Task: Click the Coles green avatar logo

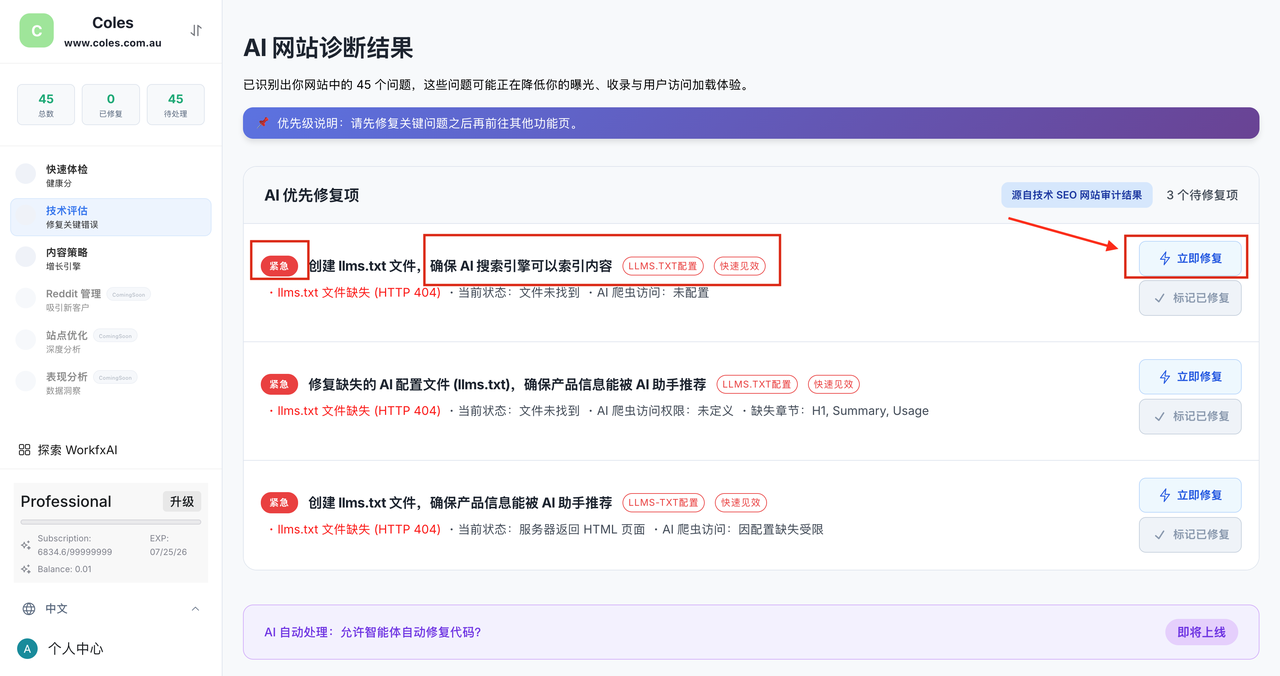Action: pyautogui.click(x=37, y=31)
